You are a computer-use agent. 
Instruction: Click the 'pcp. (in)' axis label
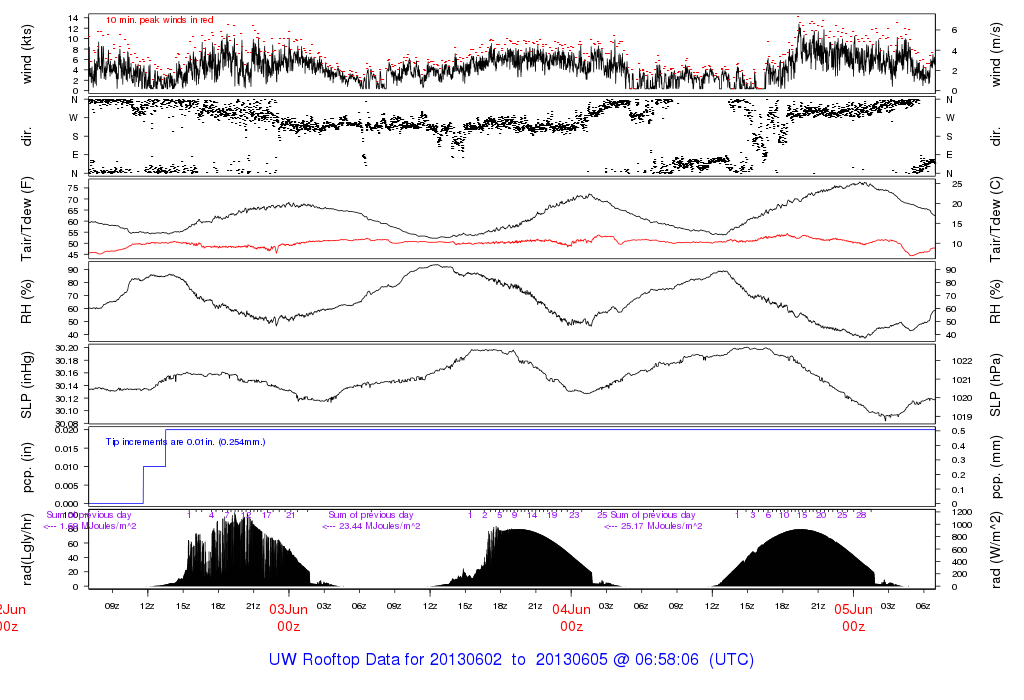point(28,467)
